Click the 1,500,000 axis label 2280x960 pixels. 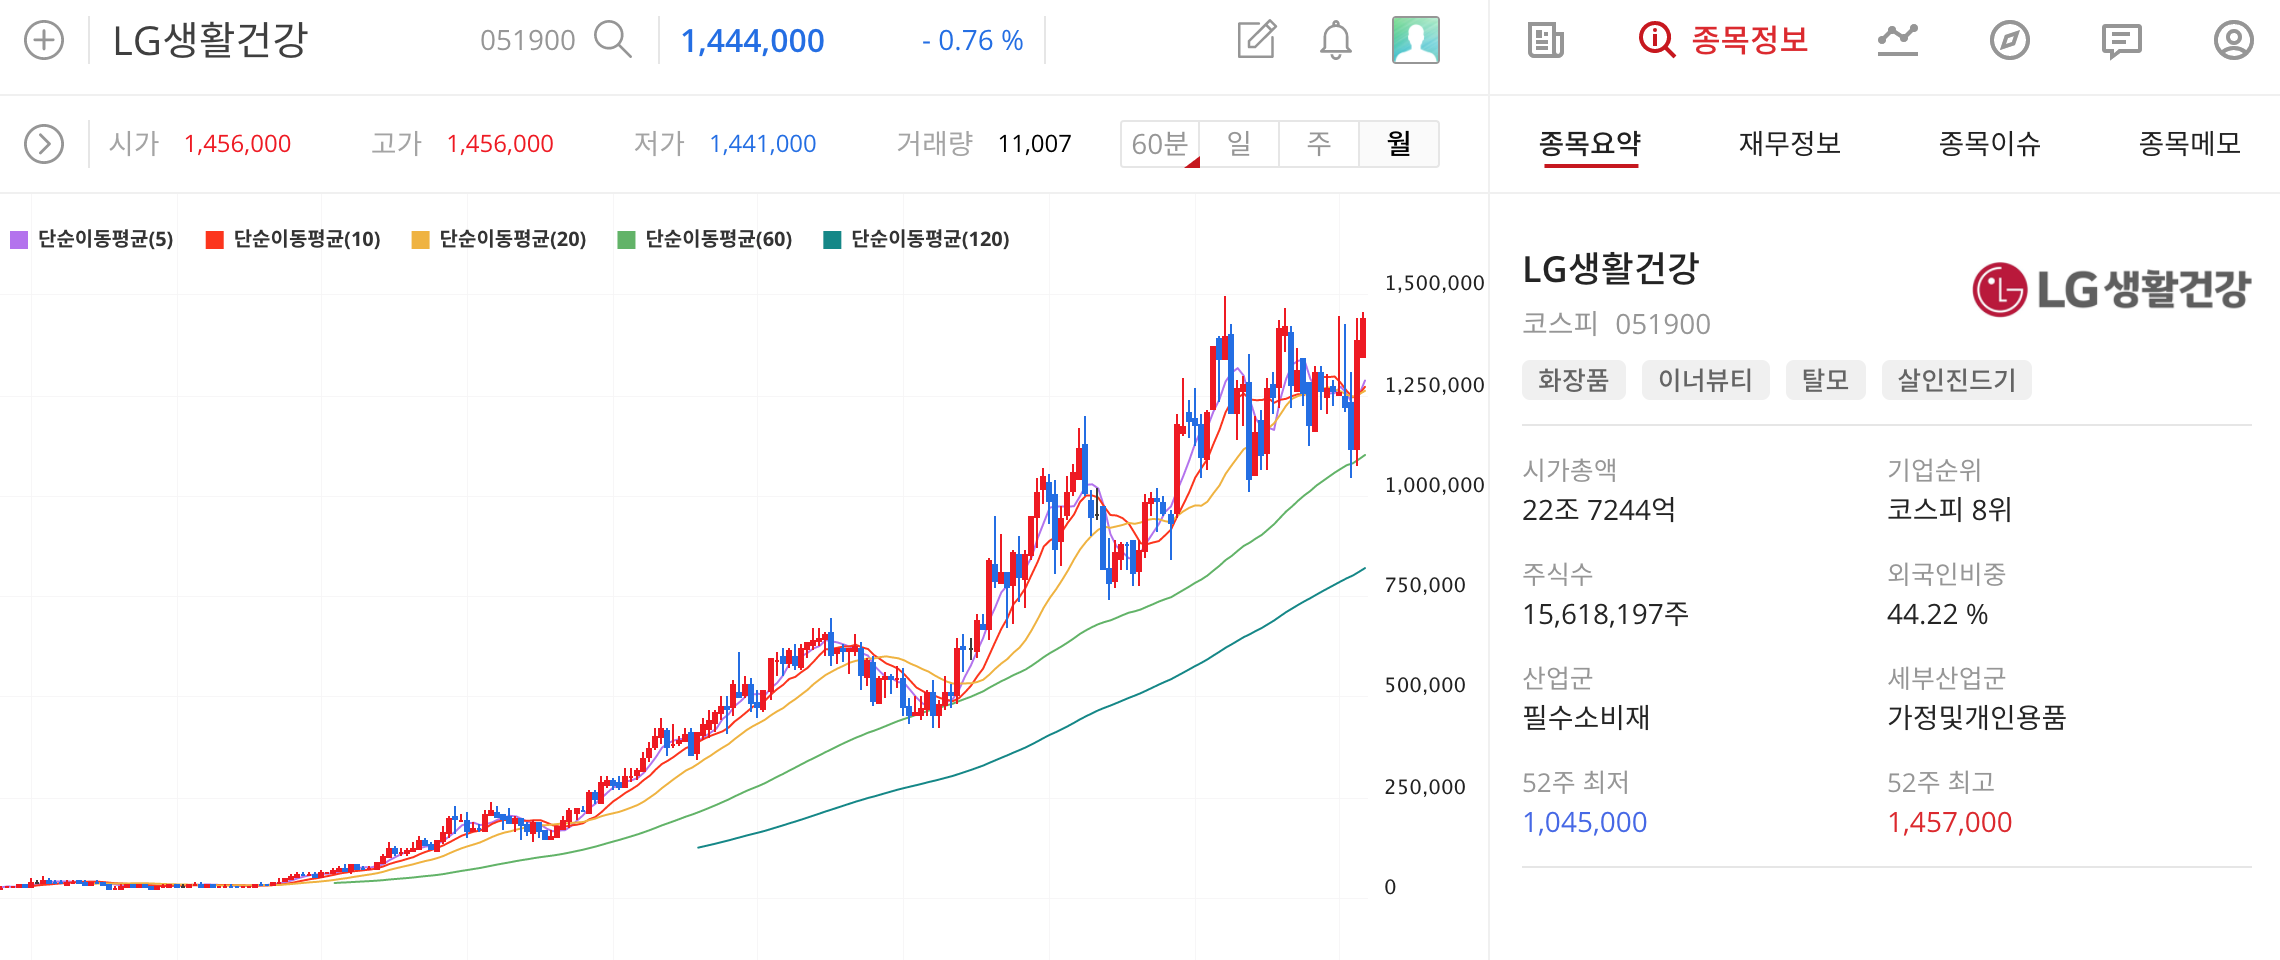[1434, 283]
